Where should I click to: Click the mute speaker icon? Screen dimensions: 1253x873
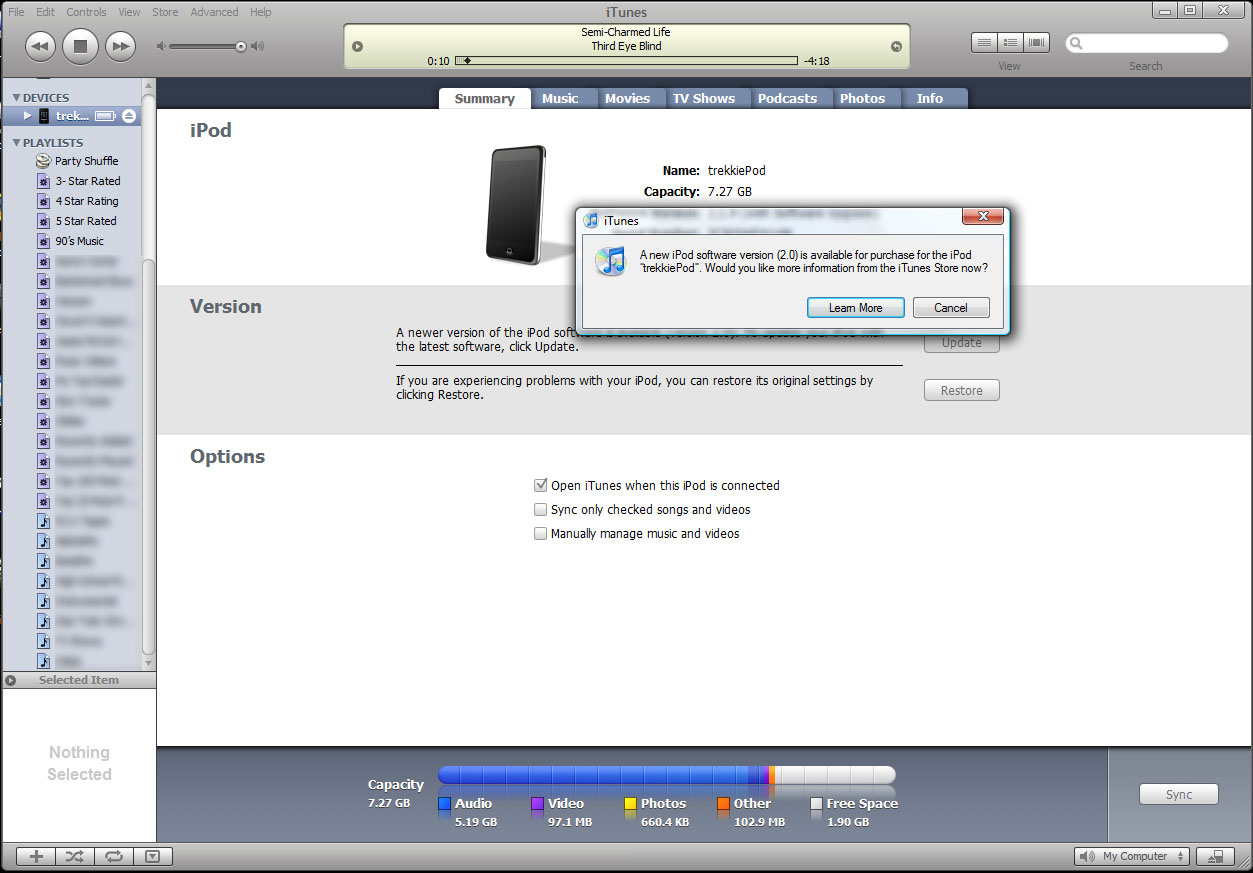coord(161,46)
